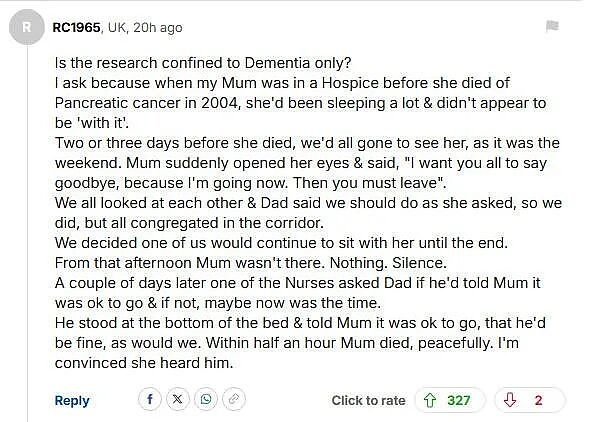
Task: Reply to RC1965's comment
Action: (72, 400)
